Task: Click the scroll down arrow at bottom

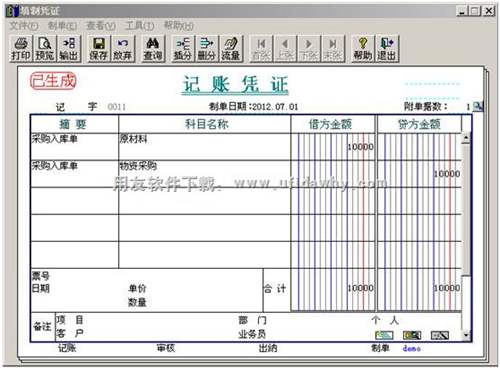Action: point(466,335)
